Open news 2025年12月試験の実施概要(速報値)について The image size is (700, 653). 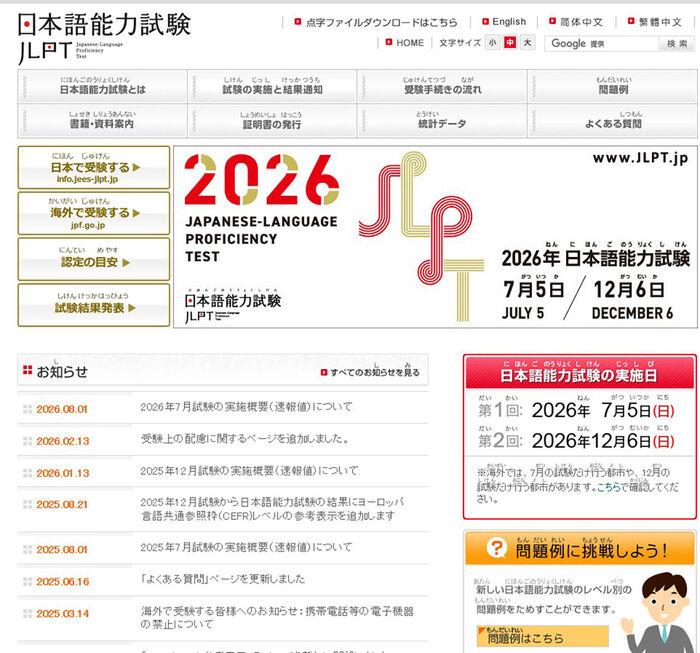(249, 470)
